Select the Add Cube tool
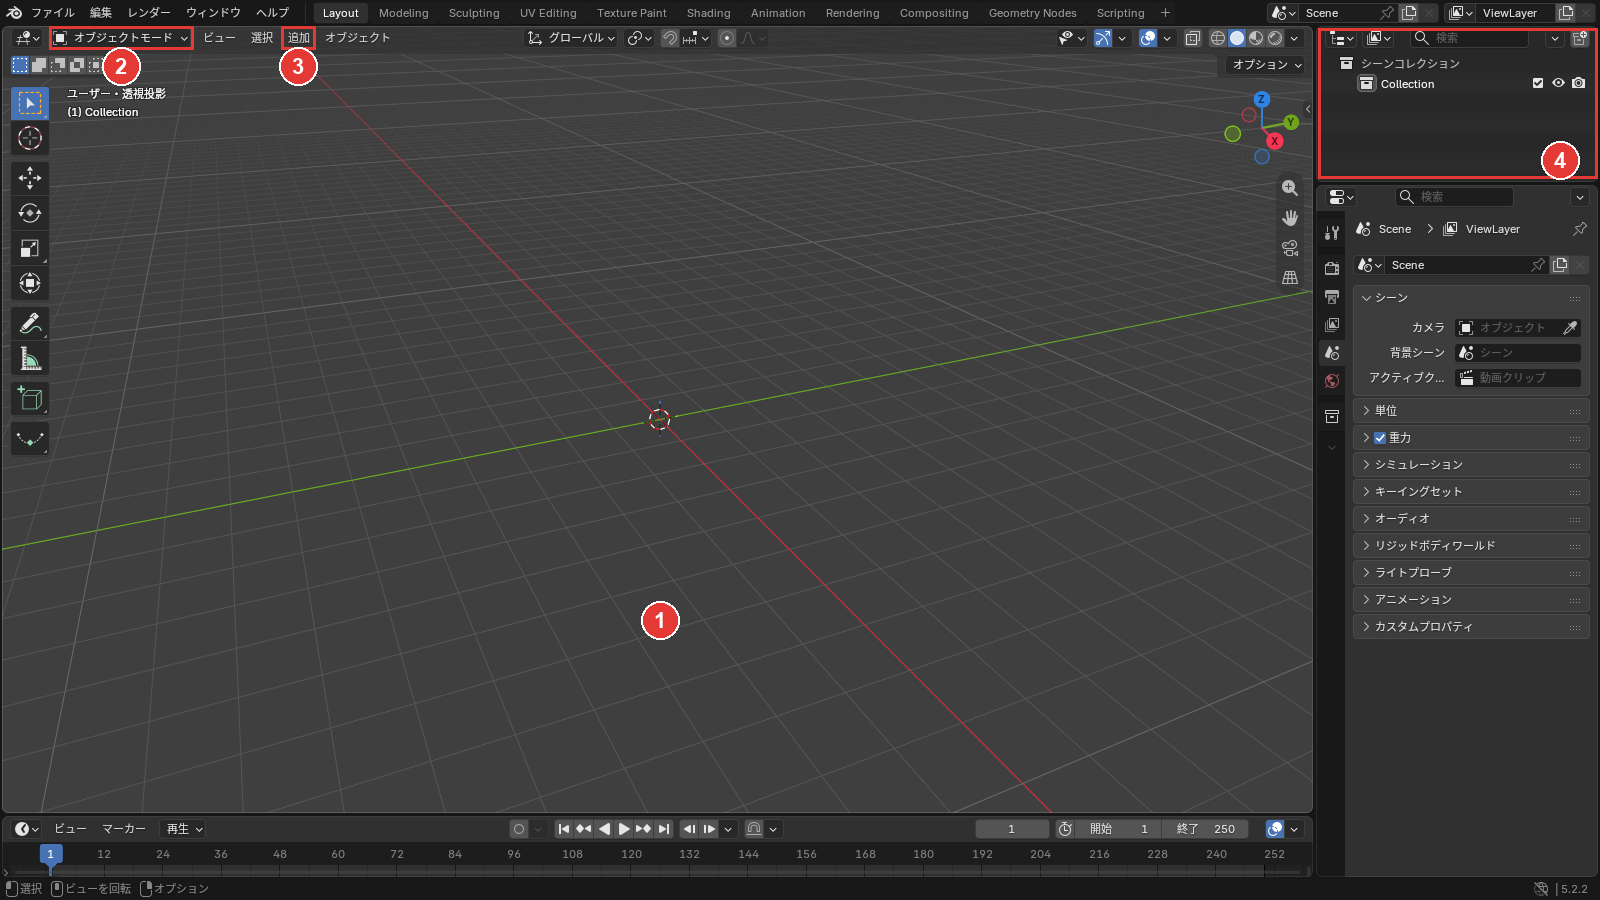This screenshot has height=900, width=1600. point(30,399)
